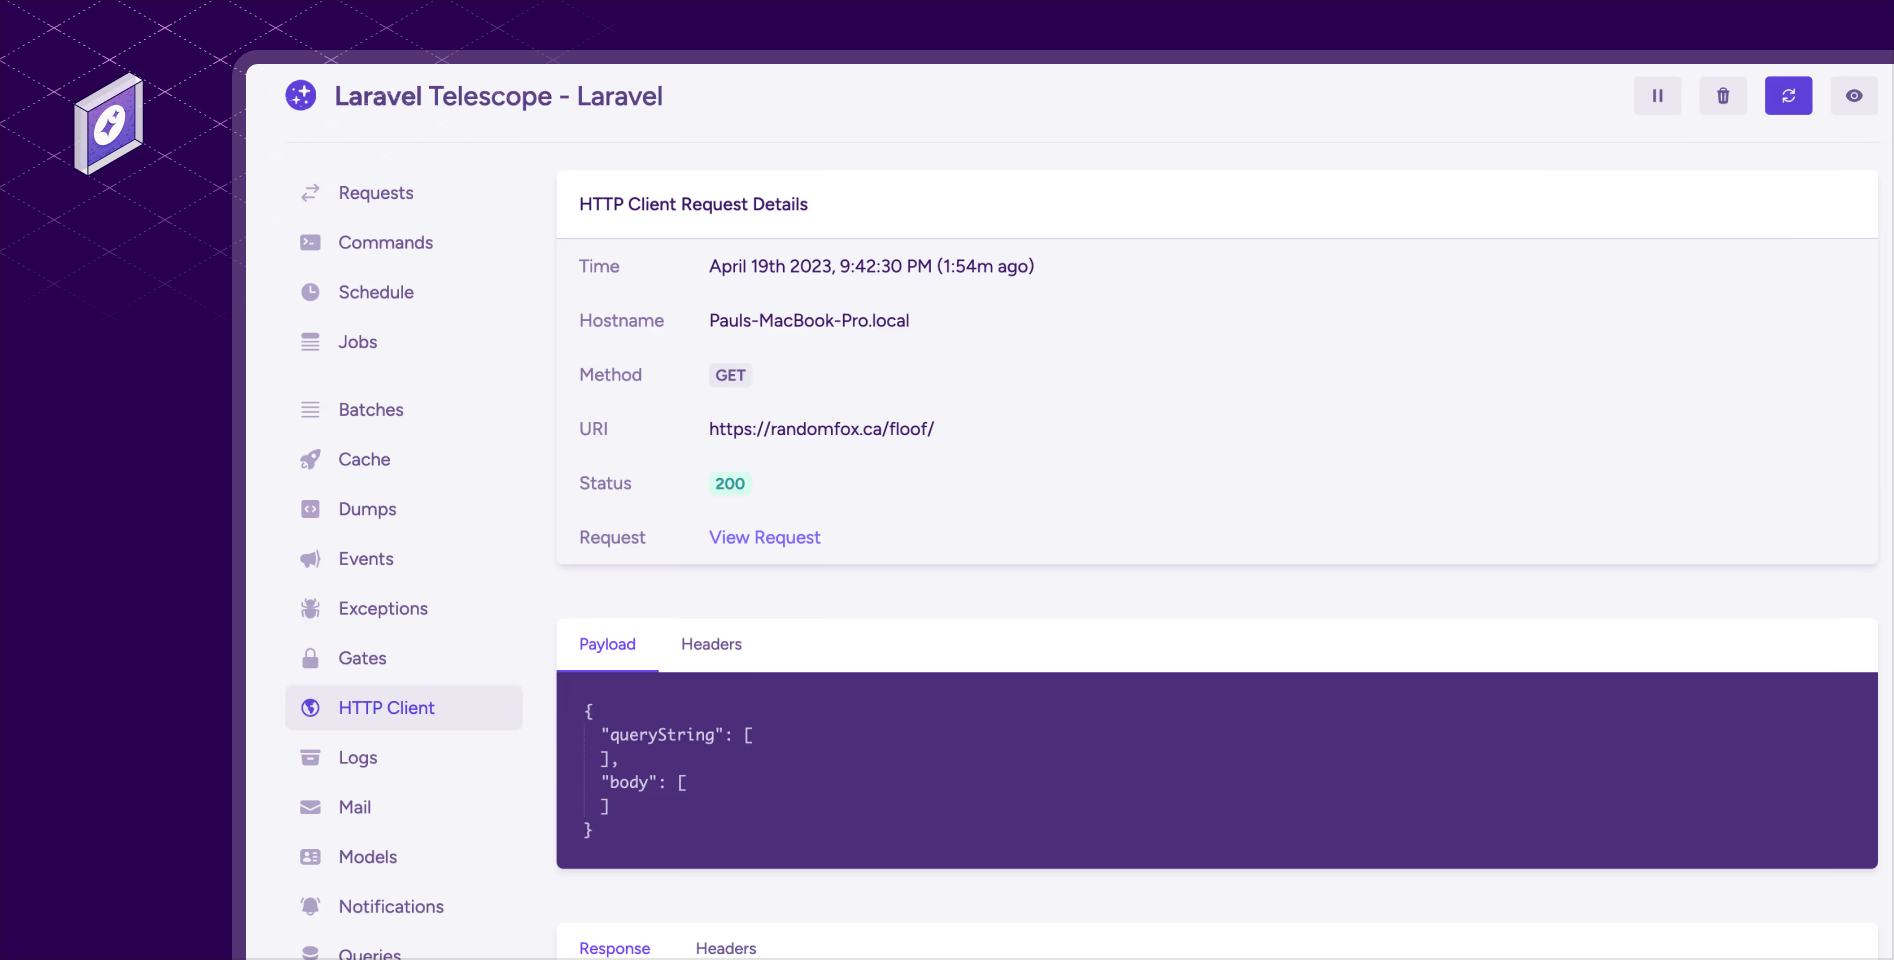The width and height of the screenshot is (1894, 960).
Task: Select the Schedule clock icon
Action: (311, 292)
